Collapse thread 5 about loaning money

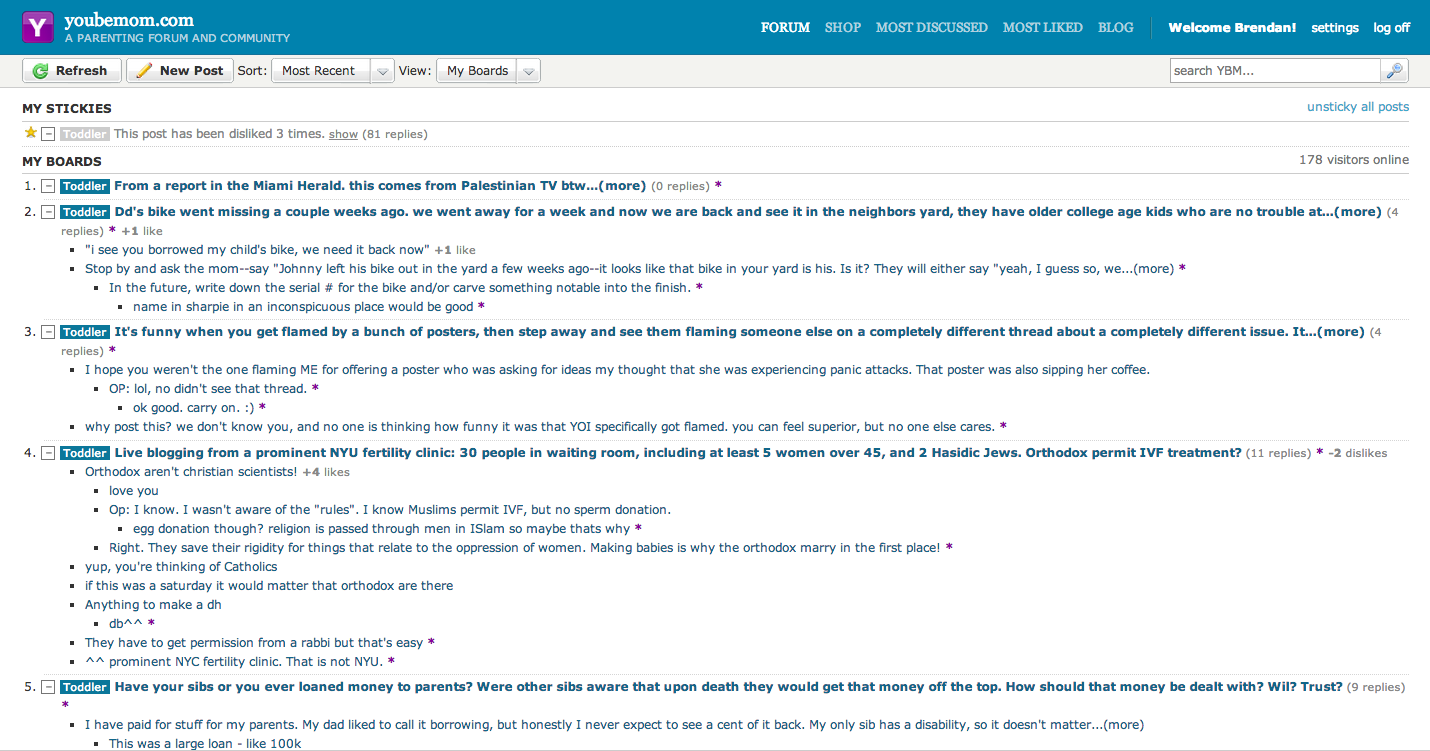coord(48,687)
